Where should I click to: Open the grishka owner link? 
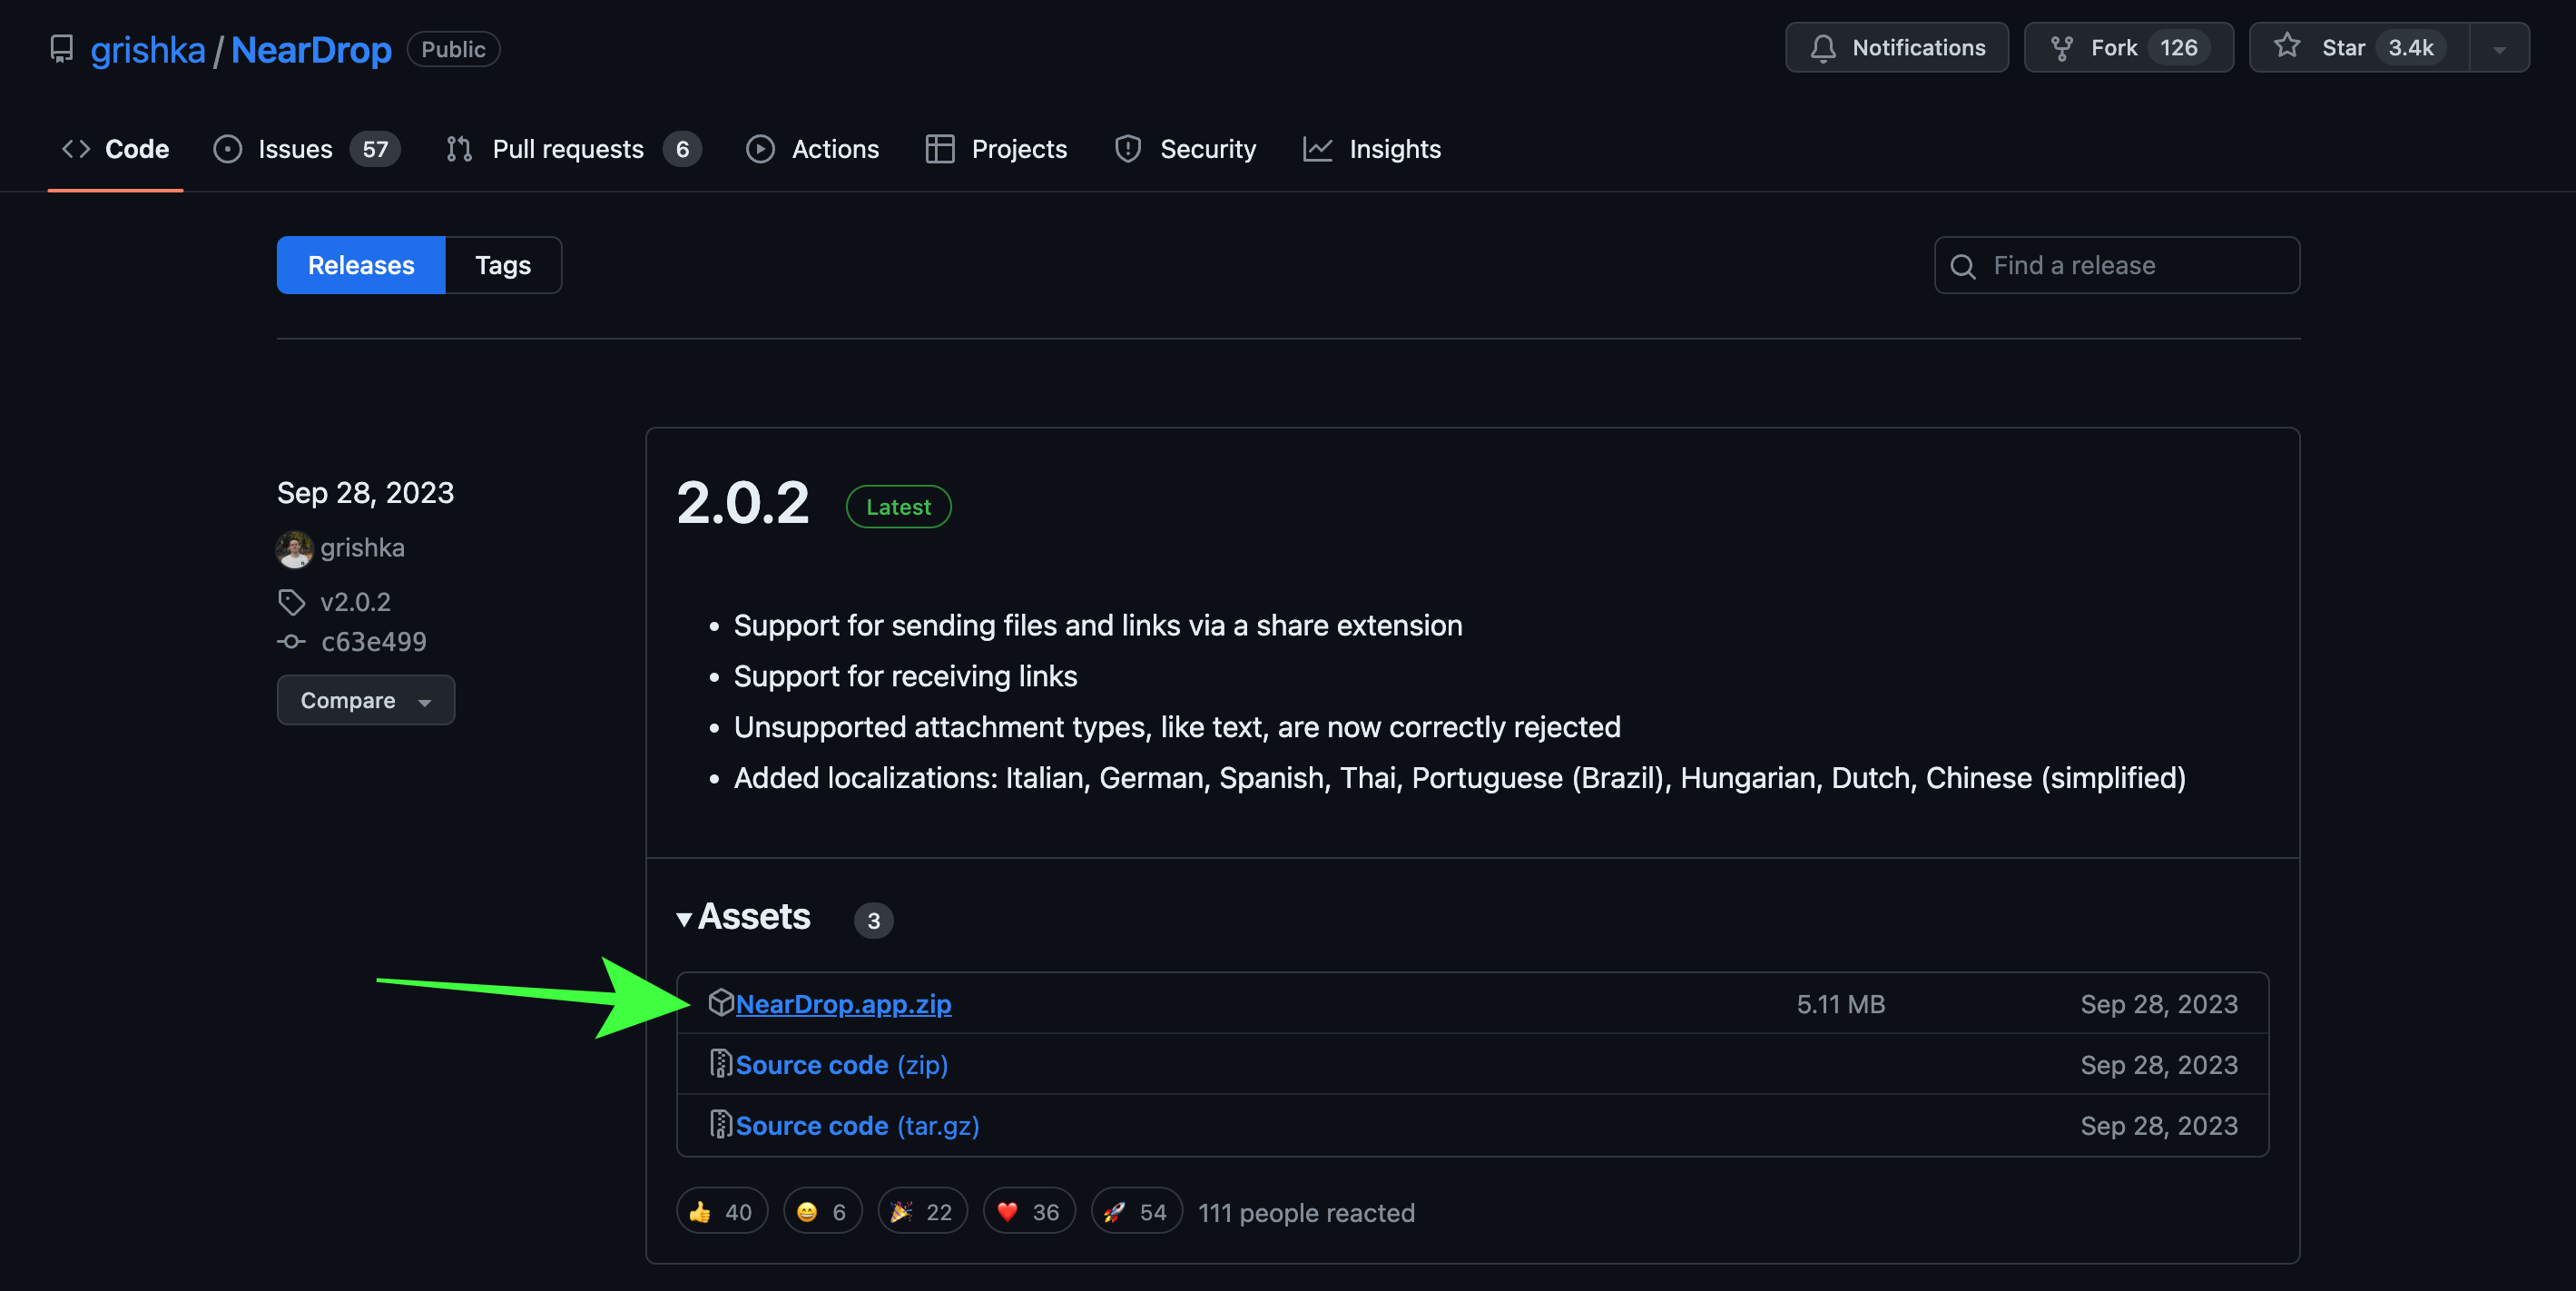click(148, 49)
